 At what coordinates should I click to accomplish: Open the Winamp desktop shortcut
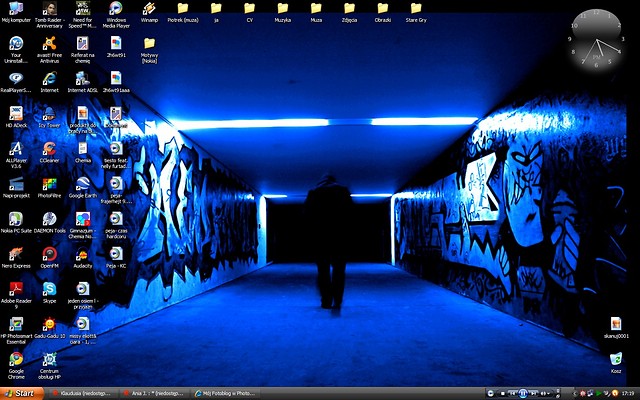pyautogui.click(x=149, y=12)
